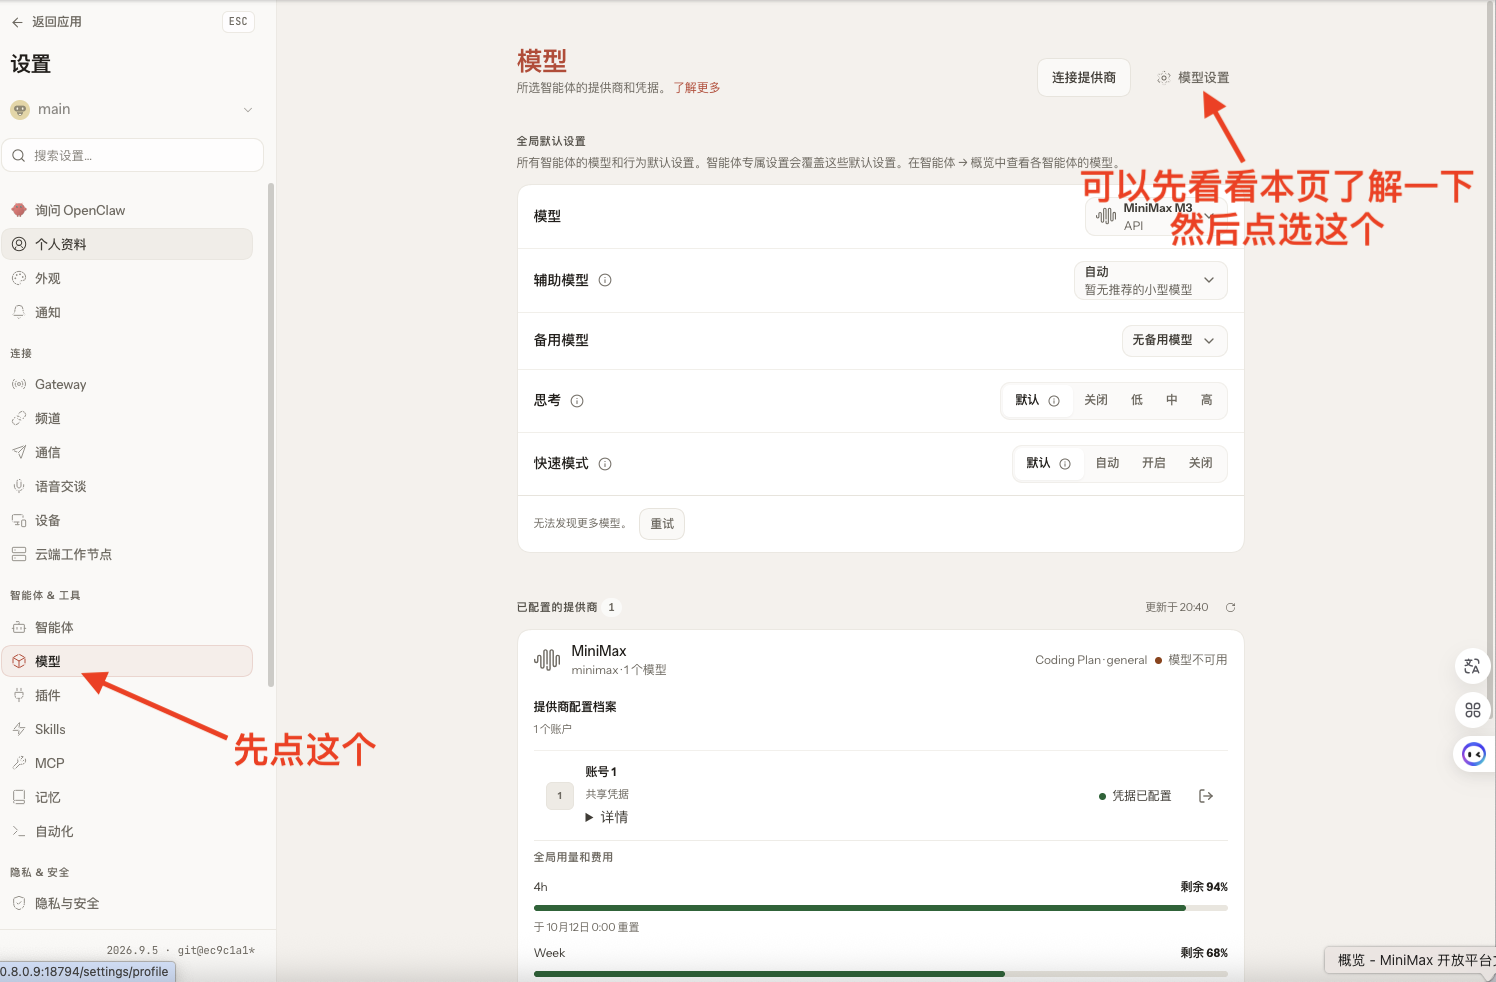Set 思考 level to 高
Viewport: 1496px width, 982px height.
click(1207, 400)
